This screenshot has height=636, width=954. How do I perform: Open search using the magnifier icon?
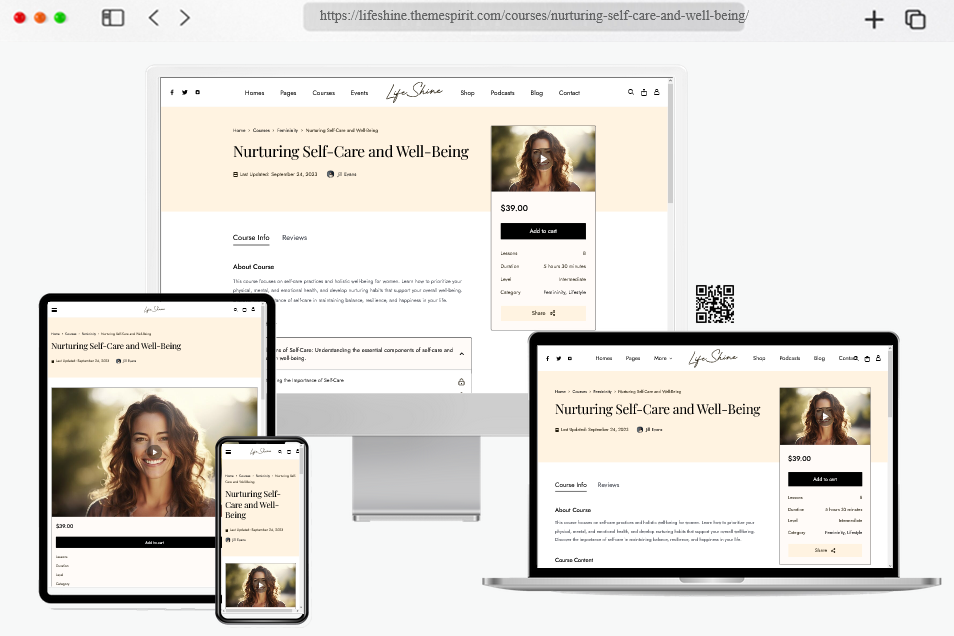tap(630, 92)
